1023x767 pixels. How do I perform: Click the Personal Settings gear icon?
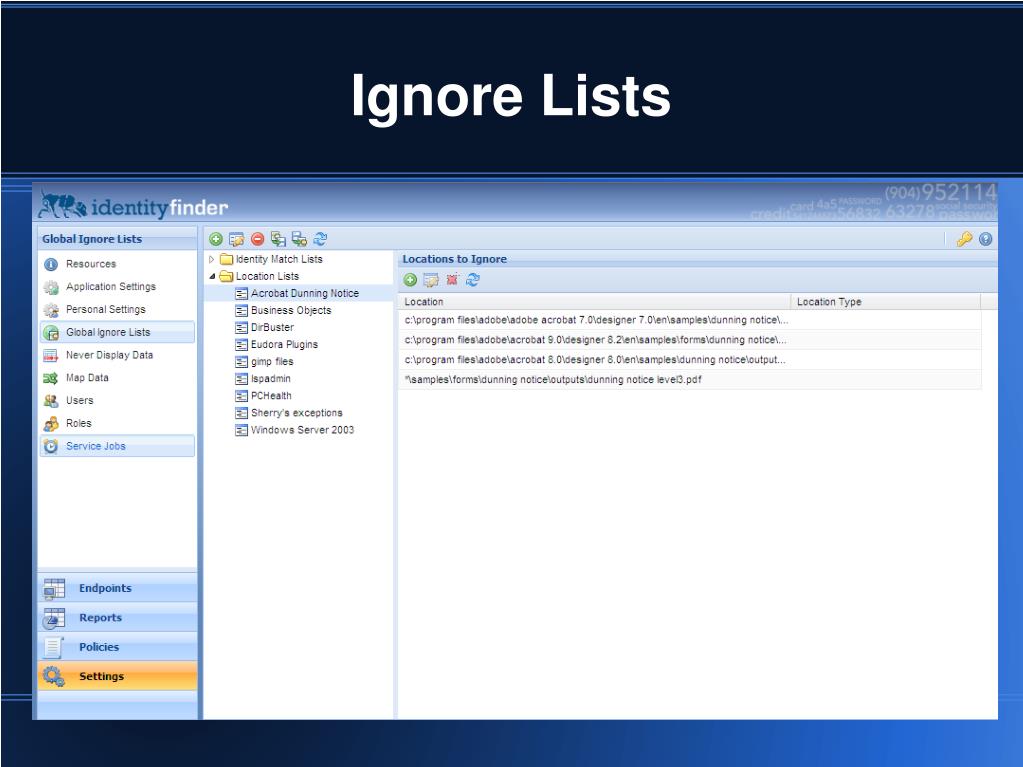point(51,310)
